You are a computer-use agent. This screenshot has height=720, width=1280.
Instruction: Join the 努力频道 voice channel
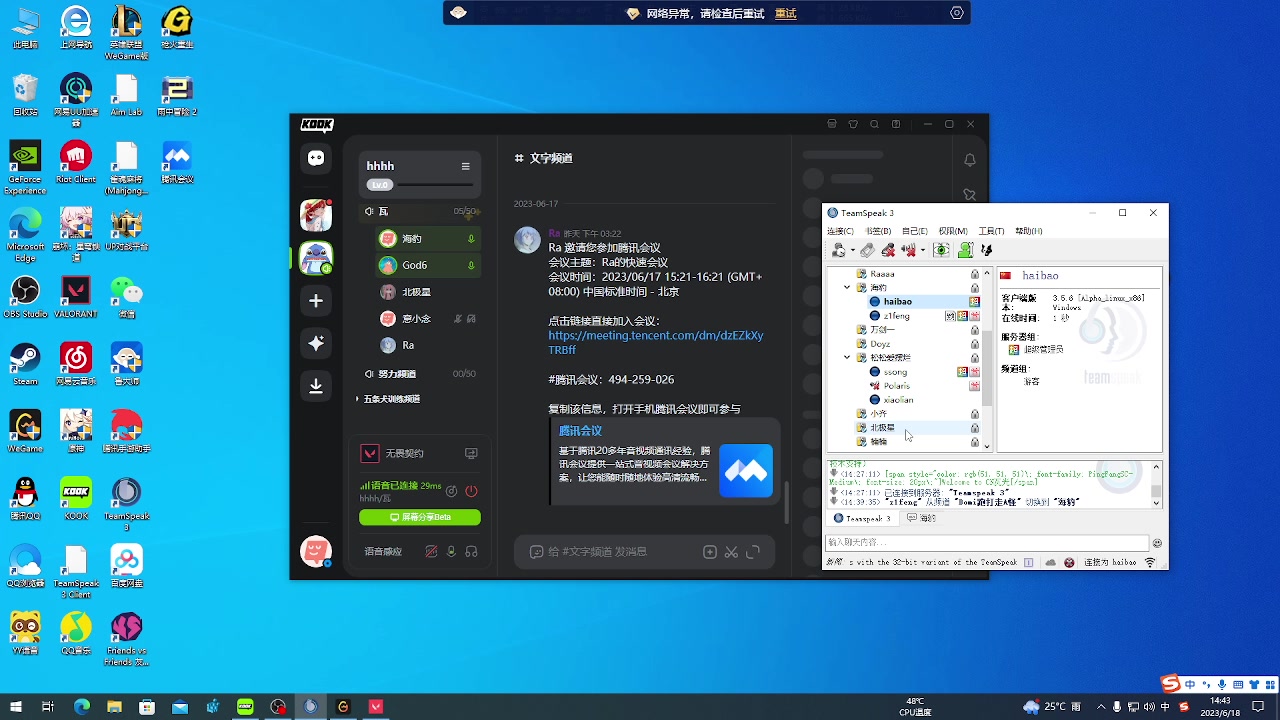420,374
